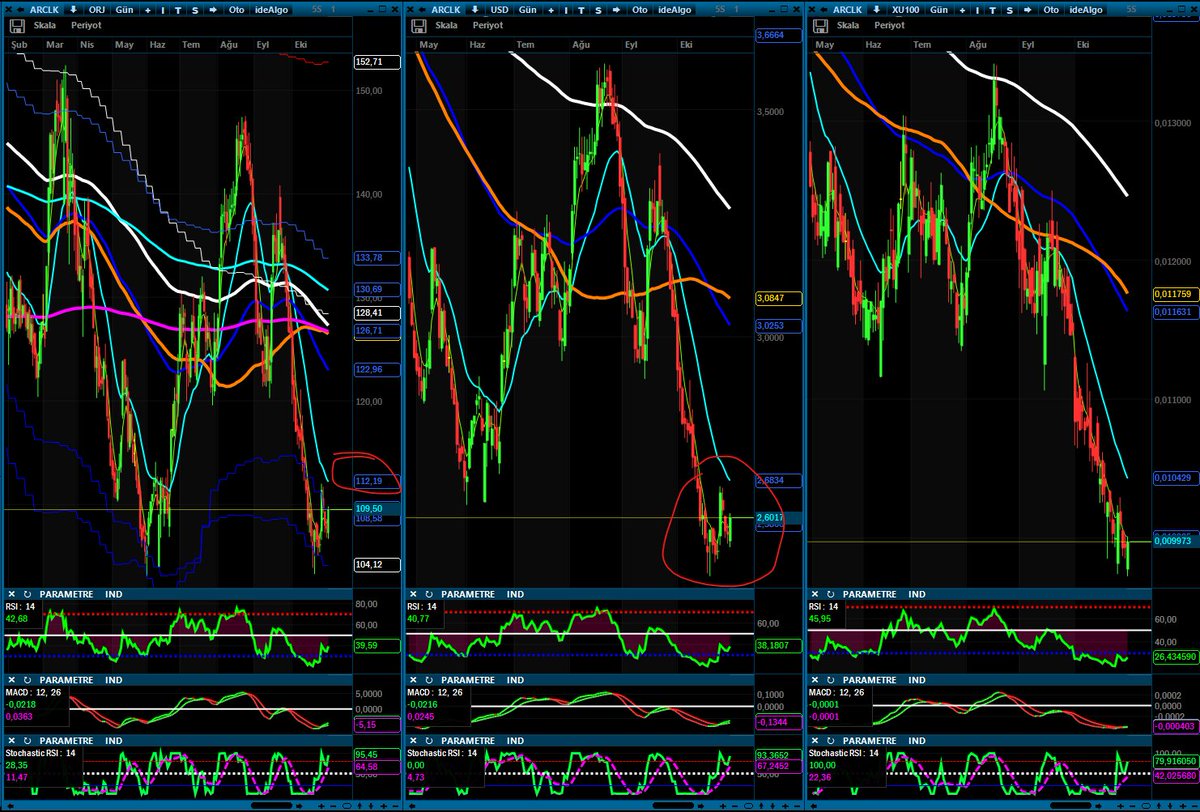Open the Periyot menu in XU100 chart
This screenshot has width=1200, height=812.
[x=890, y=25]
